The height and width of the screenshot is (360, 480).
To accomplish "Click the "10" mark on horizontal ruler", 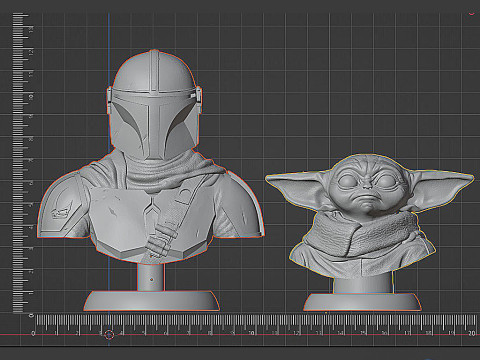I will [x=252, y=333].
